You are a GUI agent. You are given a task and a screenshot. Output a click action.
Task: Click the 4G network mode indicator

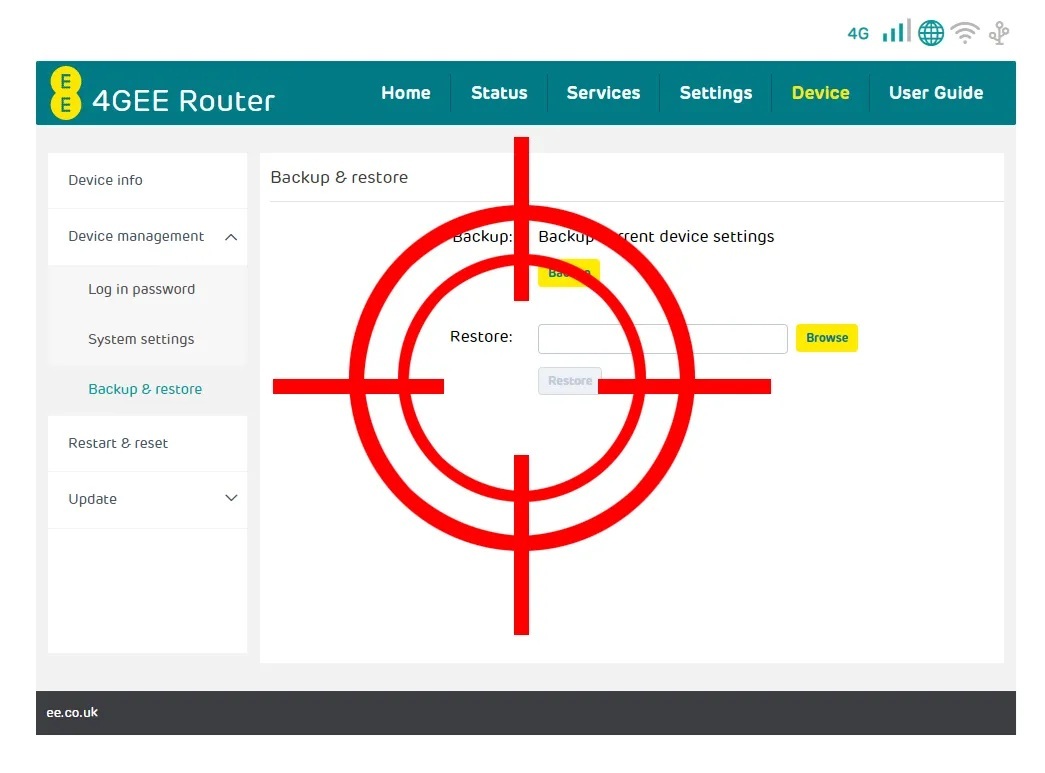858,33
